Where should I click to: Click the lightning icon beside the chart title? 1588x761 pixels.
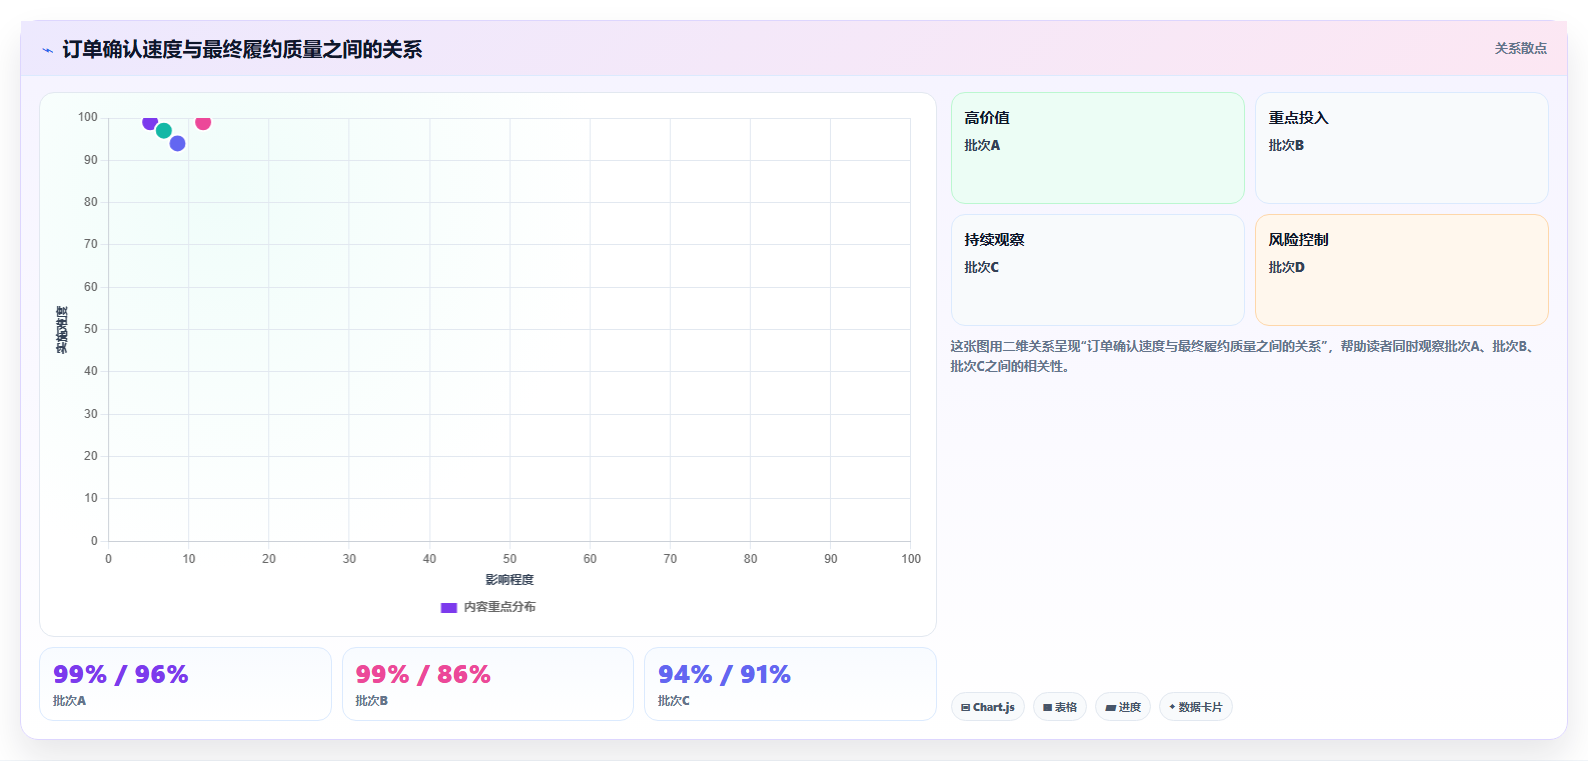47,50
